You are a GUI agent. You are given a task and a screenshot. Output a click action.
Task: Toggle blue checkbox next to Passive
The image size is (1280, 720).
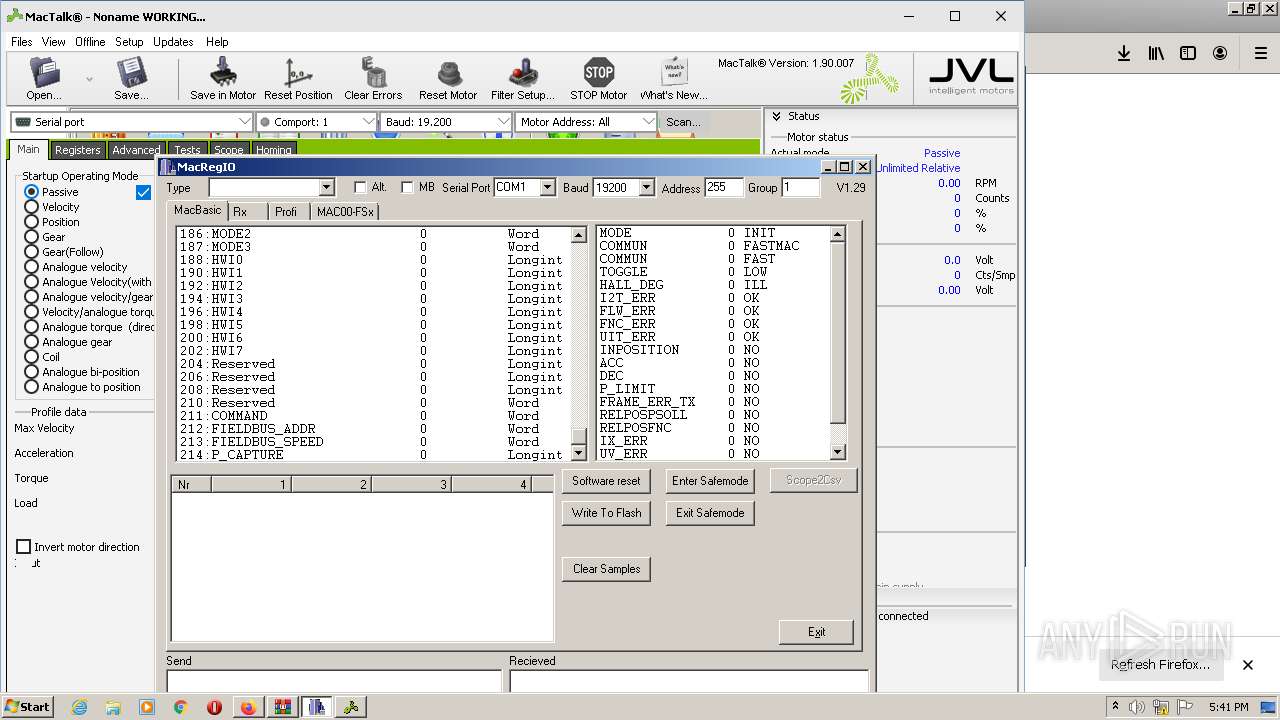pos(143,192)
